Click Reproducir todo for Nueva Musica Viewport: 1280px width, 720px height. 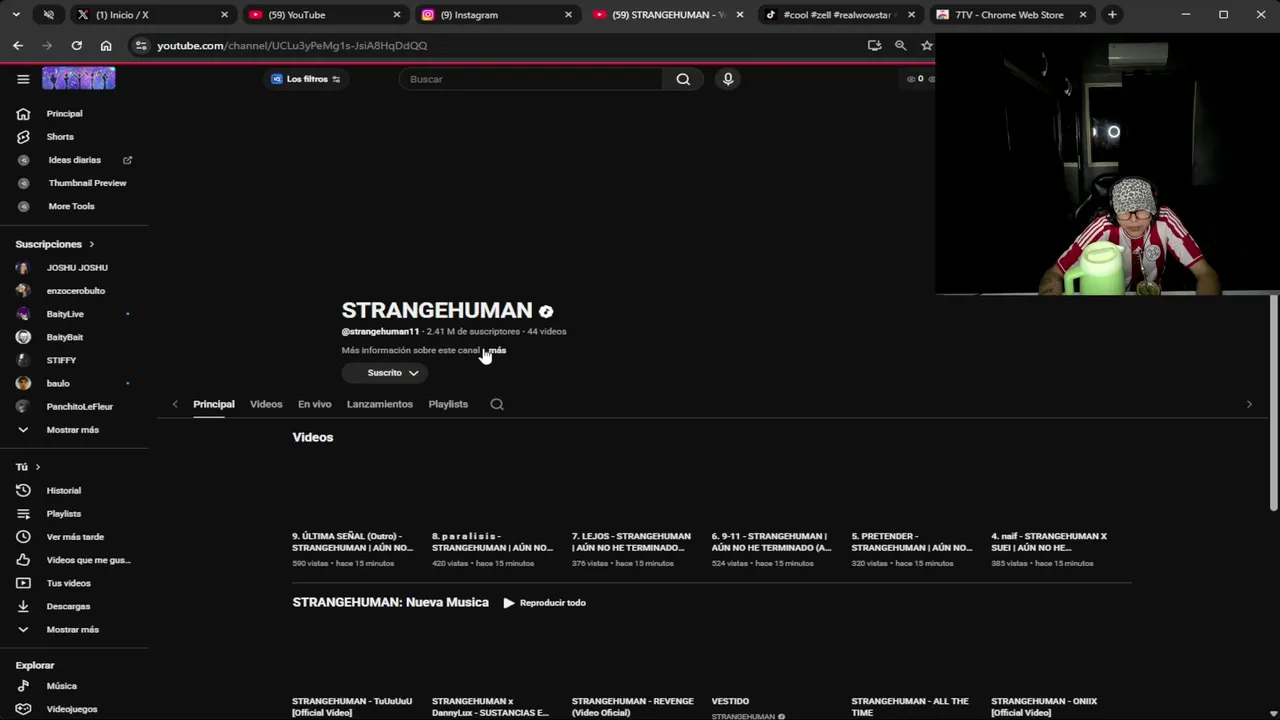(x=544, y=603)
